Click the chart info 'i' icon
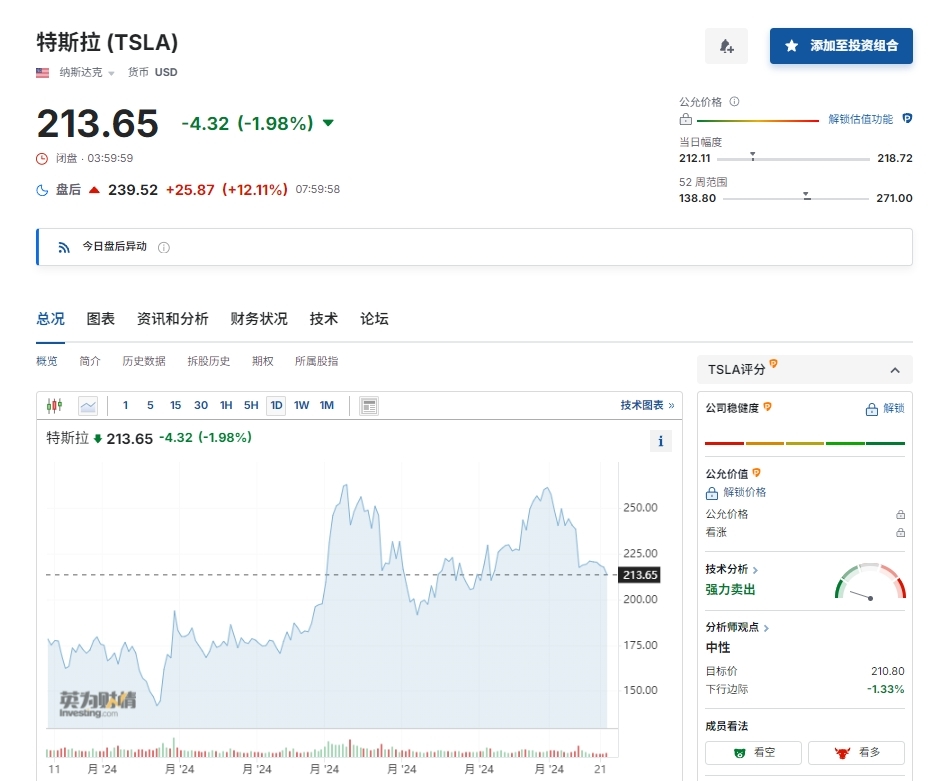Viewport: 929px width, 781px height. coord(660,441)
